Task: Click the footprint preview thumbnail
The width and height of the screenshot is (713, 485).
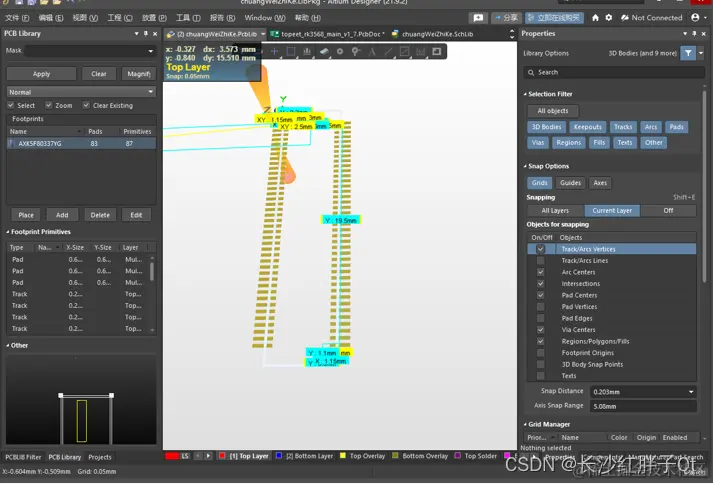Action: click(81, 400)
